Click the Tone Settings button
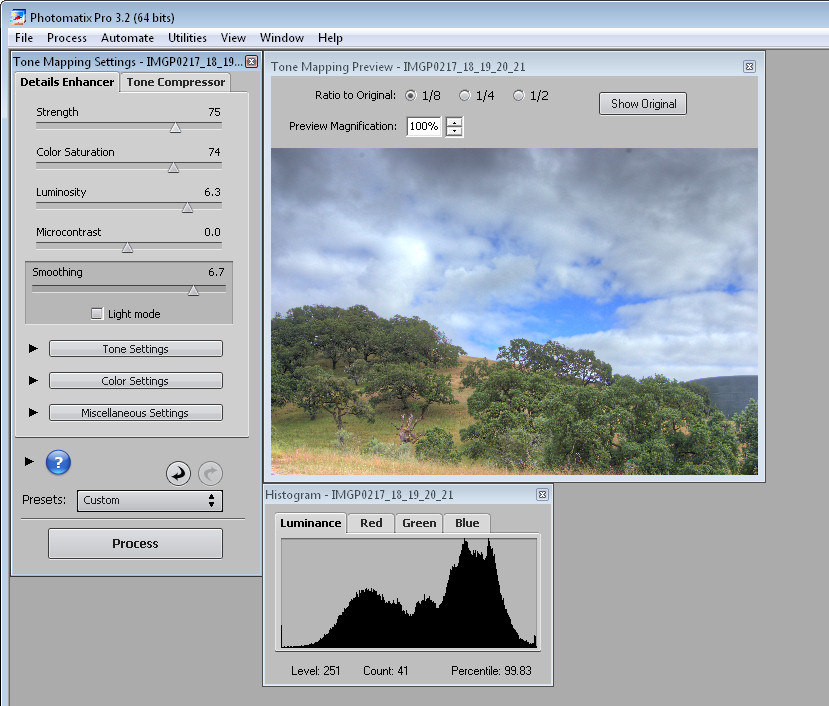The width and height of the screenshot is (829, 706). point(136,349)
